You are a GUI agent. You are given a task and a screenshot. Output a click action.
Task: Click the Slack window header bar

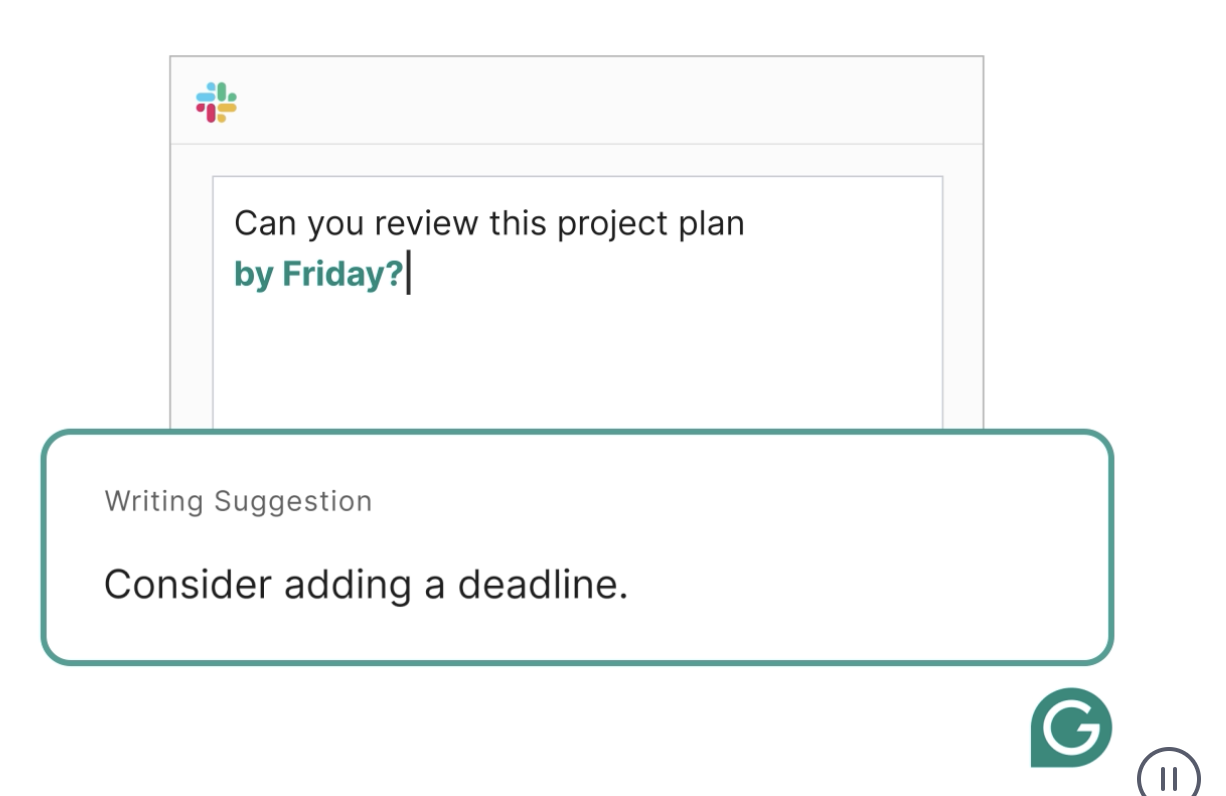tap(577, 101)
